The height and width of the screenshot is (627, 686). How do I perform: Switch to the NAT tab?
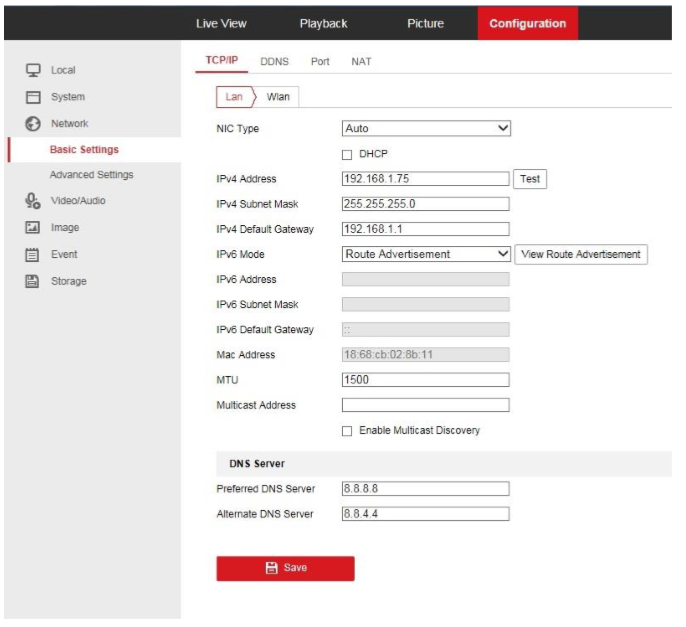[361, 62]
